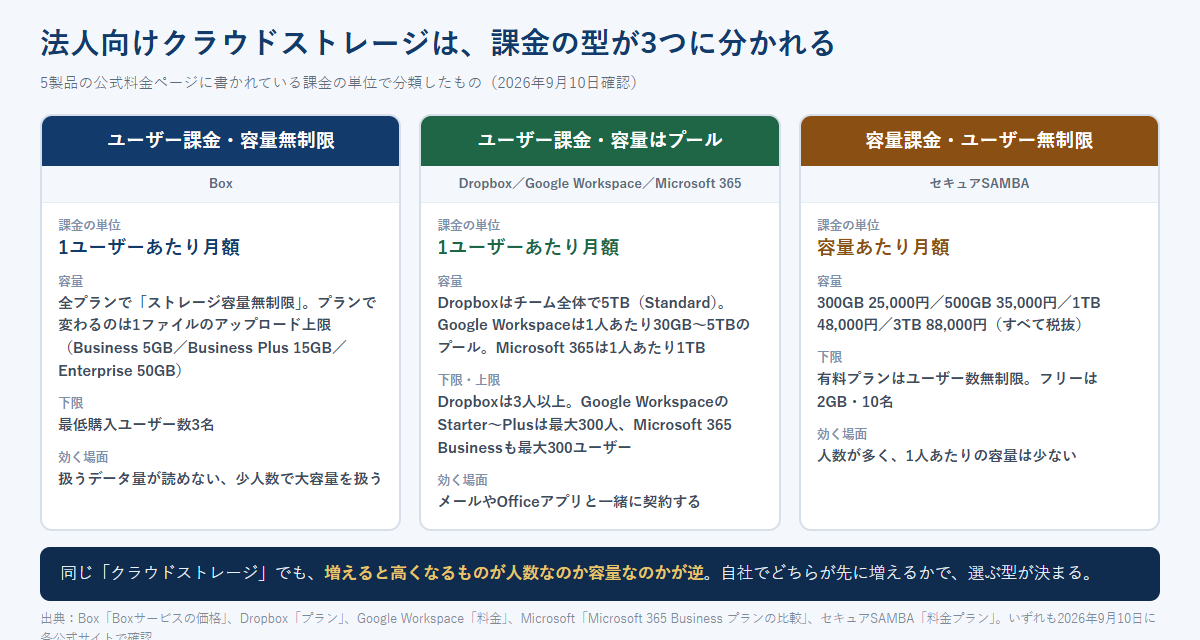Click the Dropbox／Google Workspace／Microsoft 365 product label
Viewport: 1200px width, 640px height.
tap(600, 184)
